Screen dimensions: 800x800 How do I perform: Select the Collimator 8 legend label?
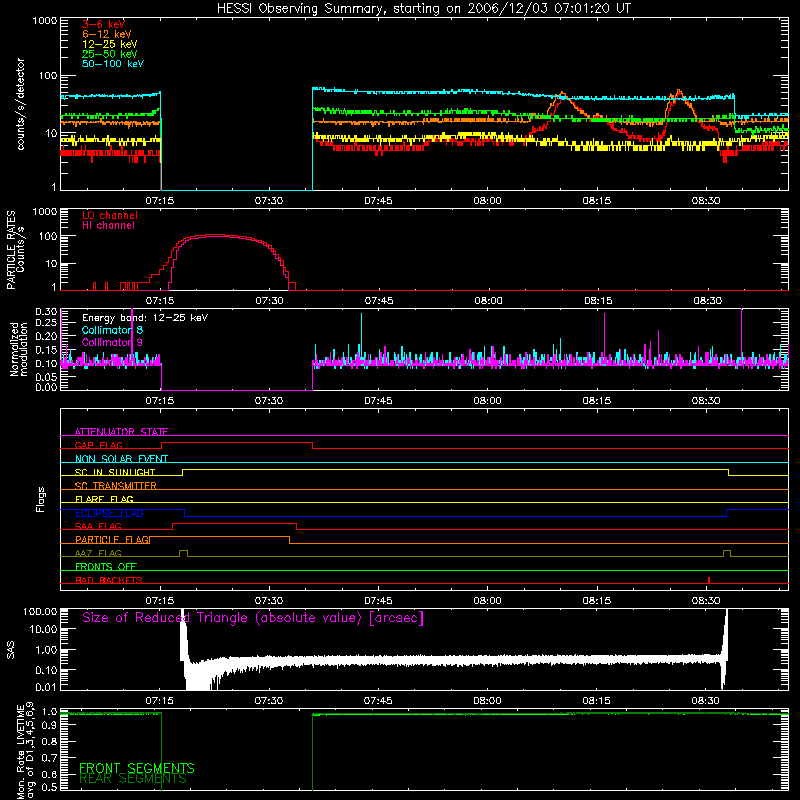pos(112,330)
